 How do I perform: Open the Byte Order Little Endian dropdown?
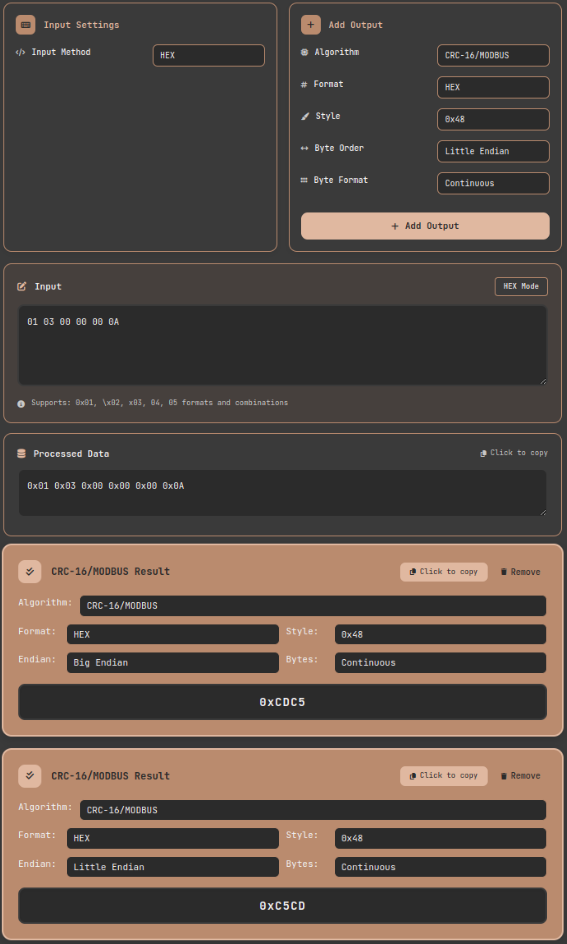(493, 151)
